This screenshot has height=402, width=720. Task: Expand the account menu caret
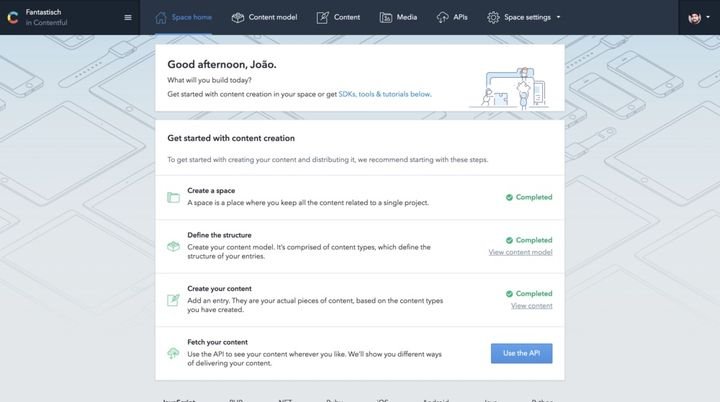pyautogui.click(x=708, y=18)
